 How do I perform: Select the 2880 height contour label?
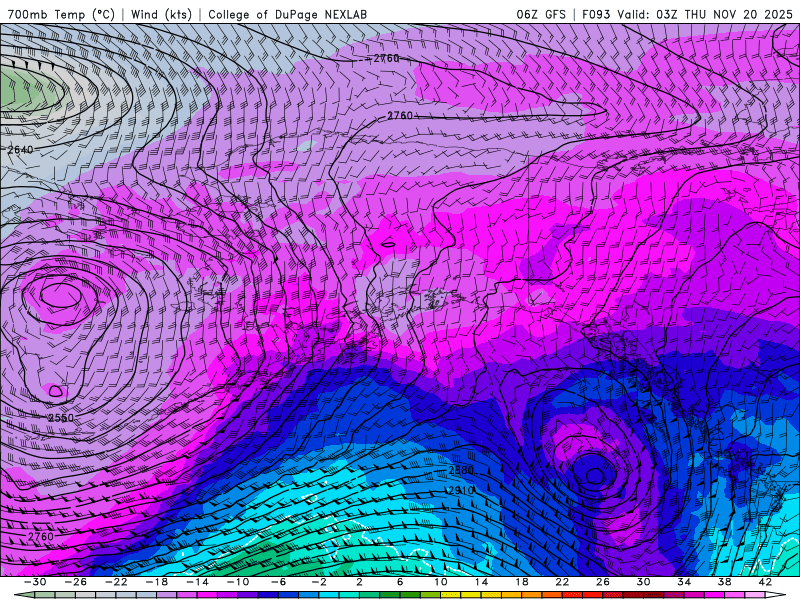tap(461, 470)
